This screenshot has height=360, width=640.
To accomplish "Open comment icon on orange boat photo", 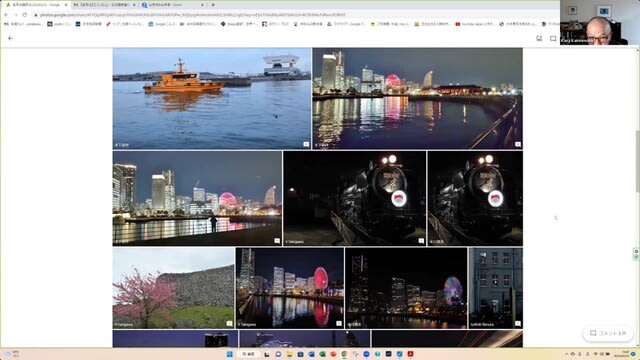I will (x=306, y=144).
